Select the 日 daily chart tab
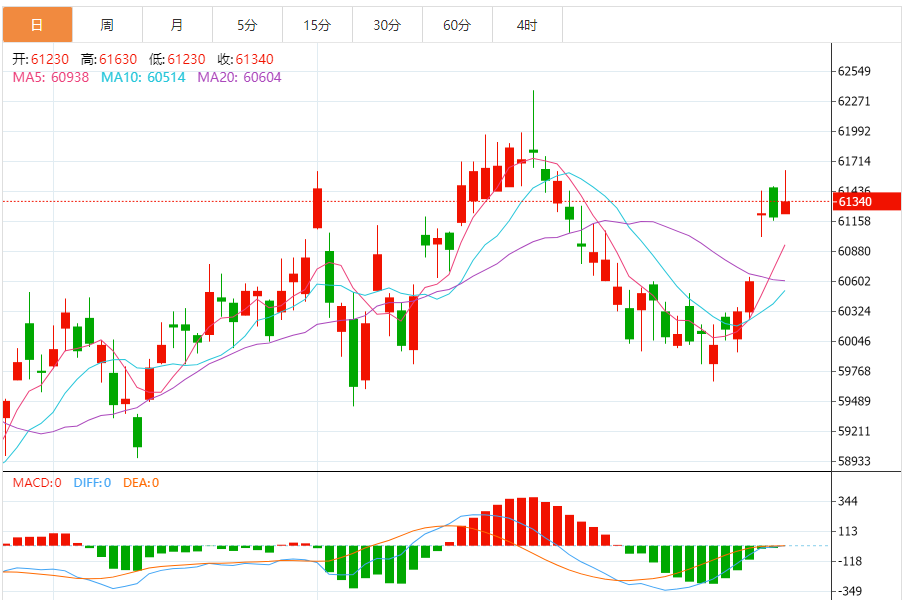Screen dimensions: 912x600 (37, 25)
